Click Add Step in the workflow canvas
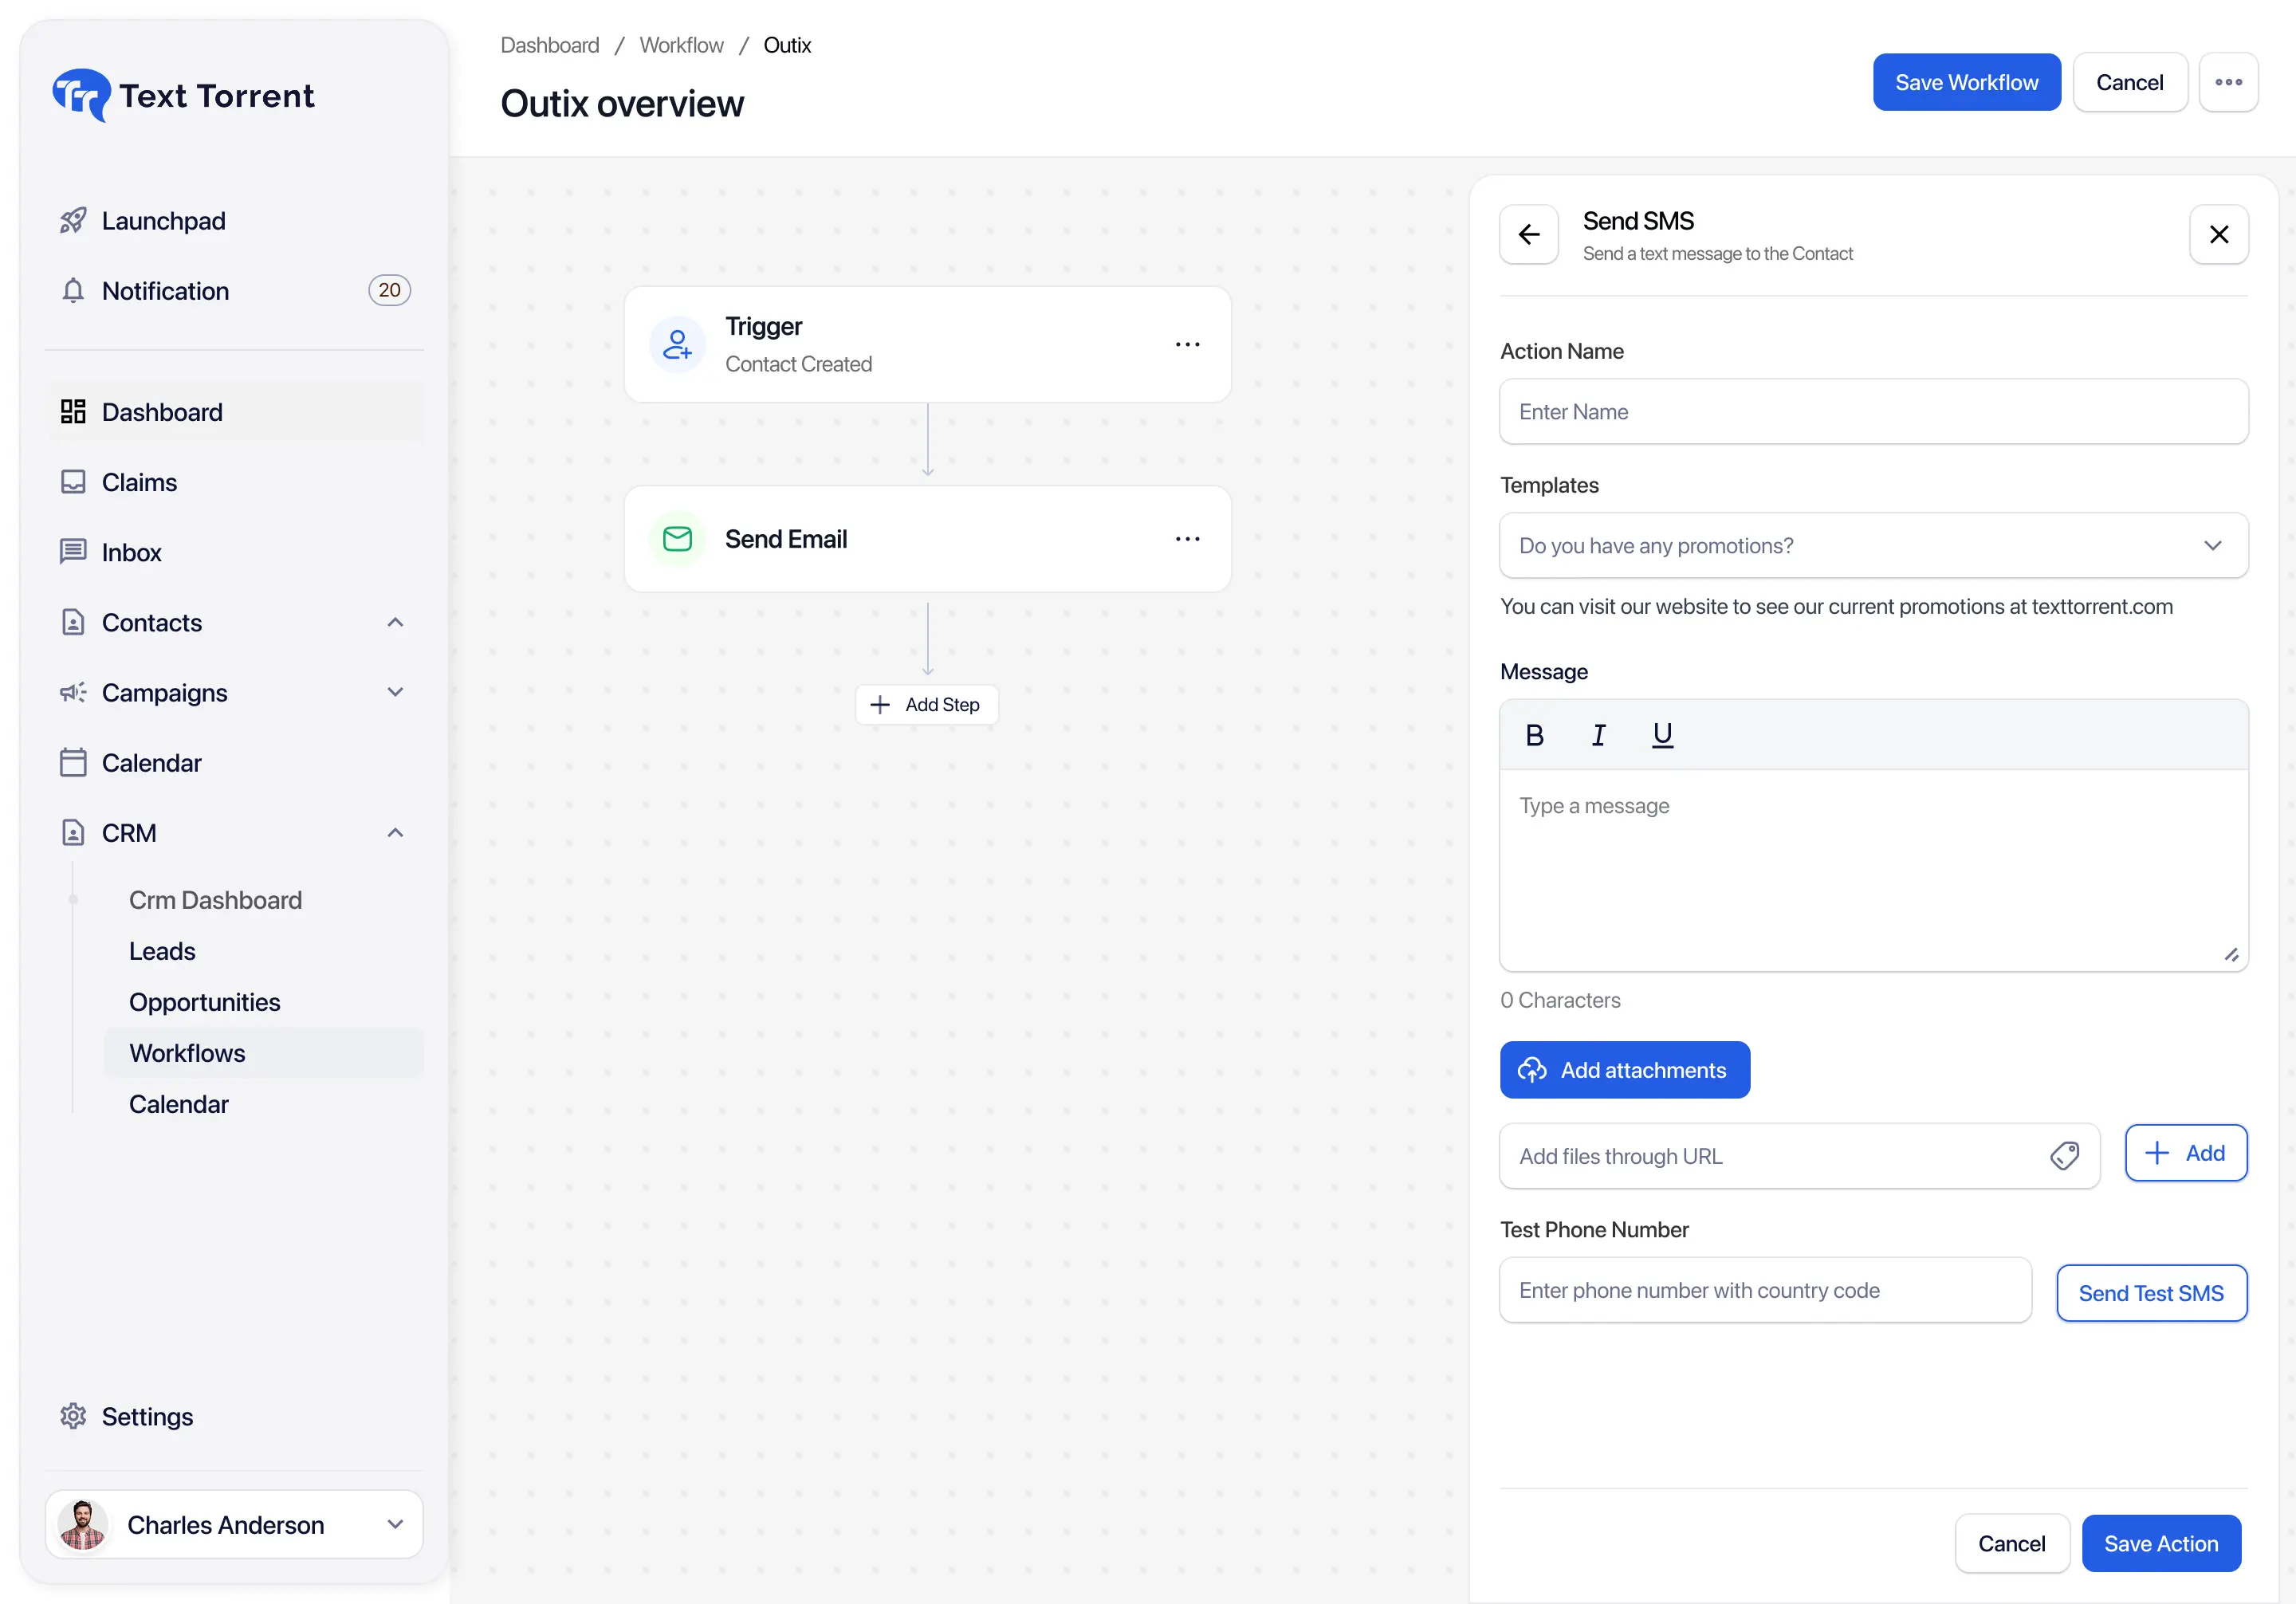2296x1604 pixels. tap(926, 704)
